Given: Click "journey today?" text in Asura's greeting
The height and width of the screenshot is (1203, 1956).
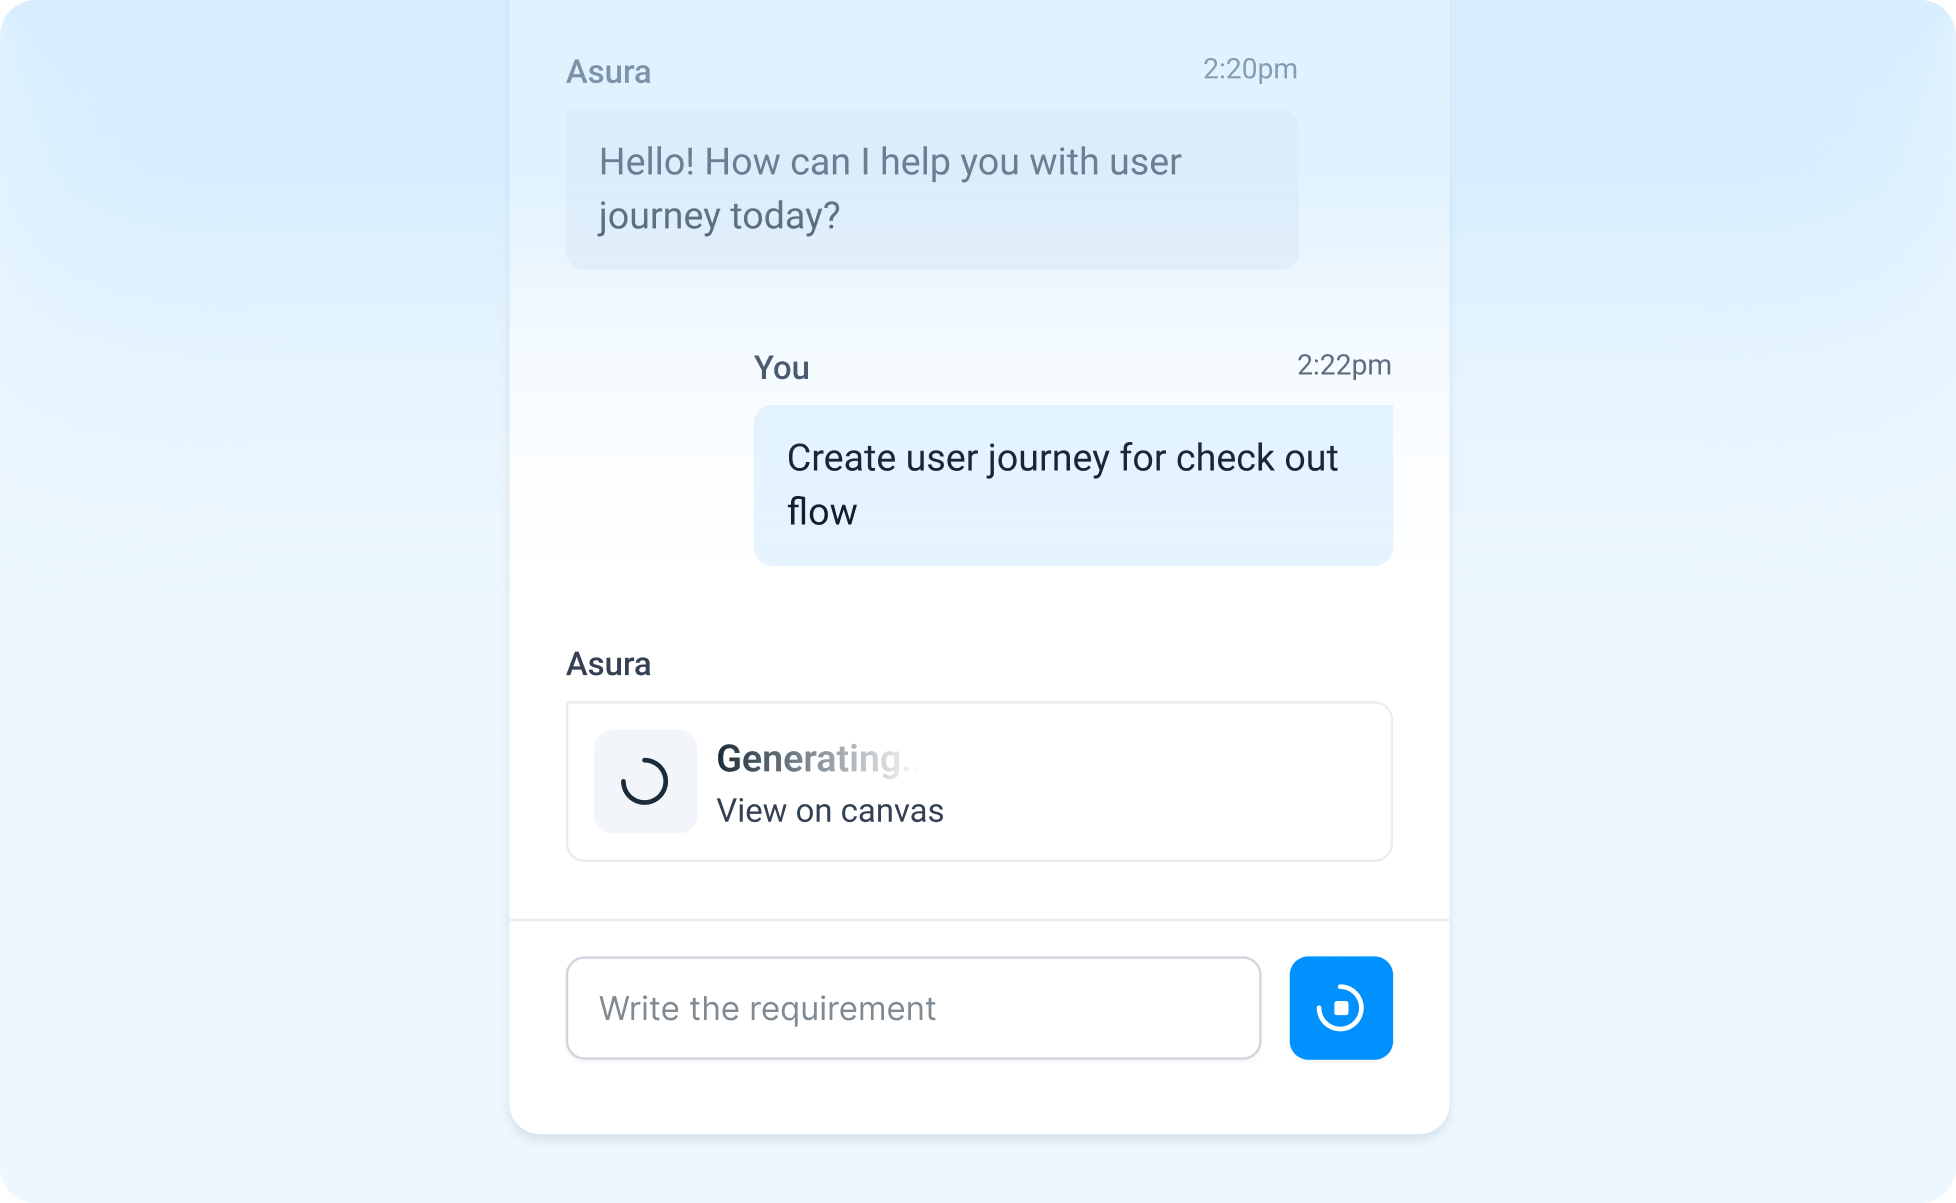Looking at the screenshot, I should click(x=719, y=216).
